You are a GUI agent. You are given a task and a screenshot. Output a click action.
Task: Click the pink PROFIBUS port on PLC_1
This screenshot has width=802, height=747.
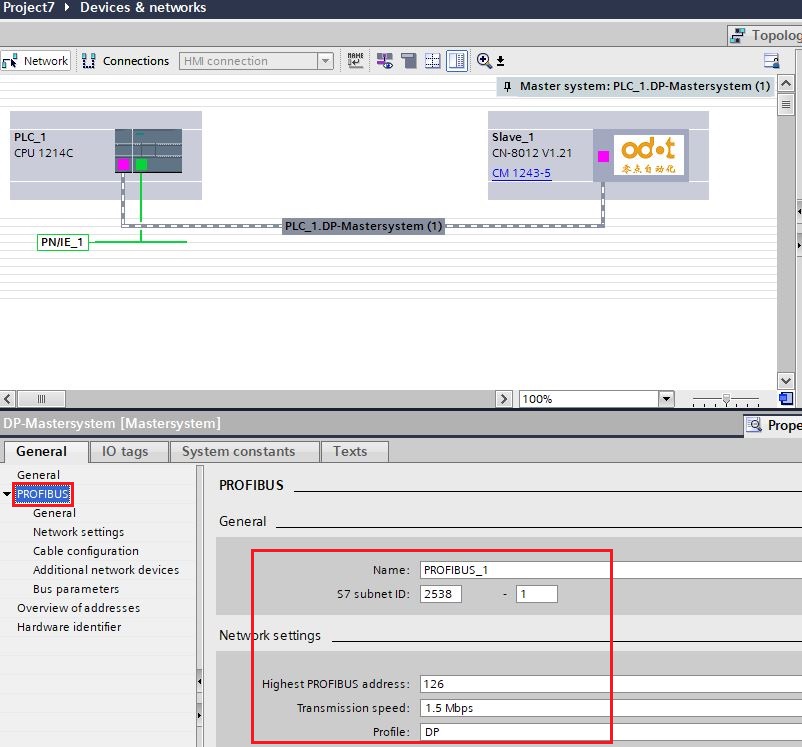coord(123,164)
